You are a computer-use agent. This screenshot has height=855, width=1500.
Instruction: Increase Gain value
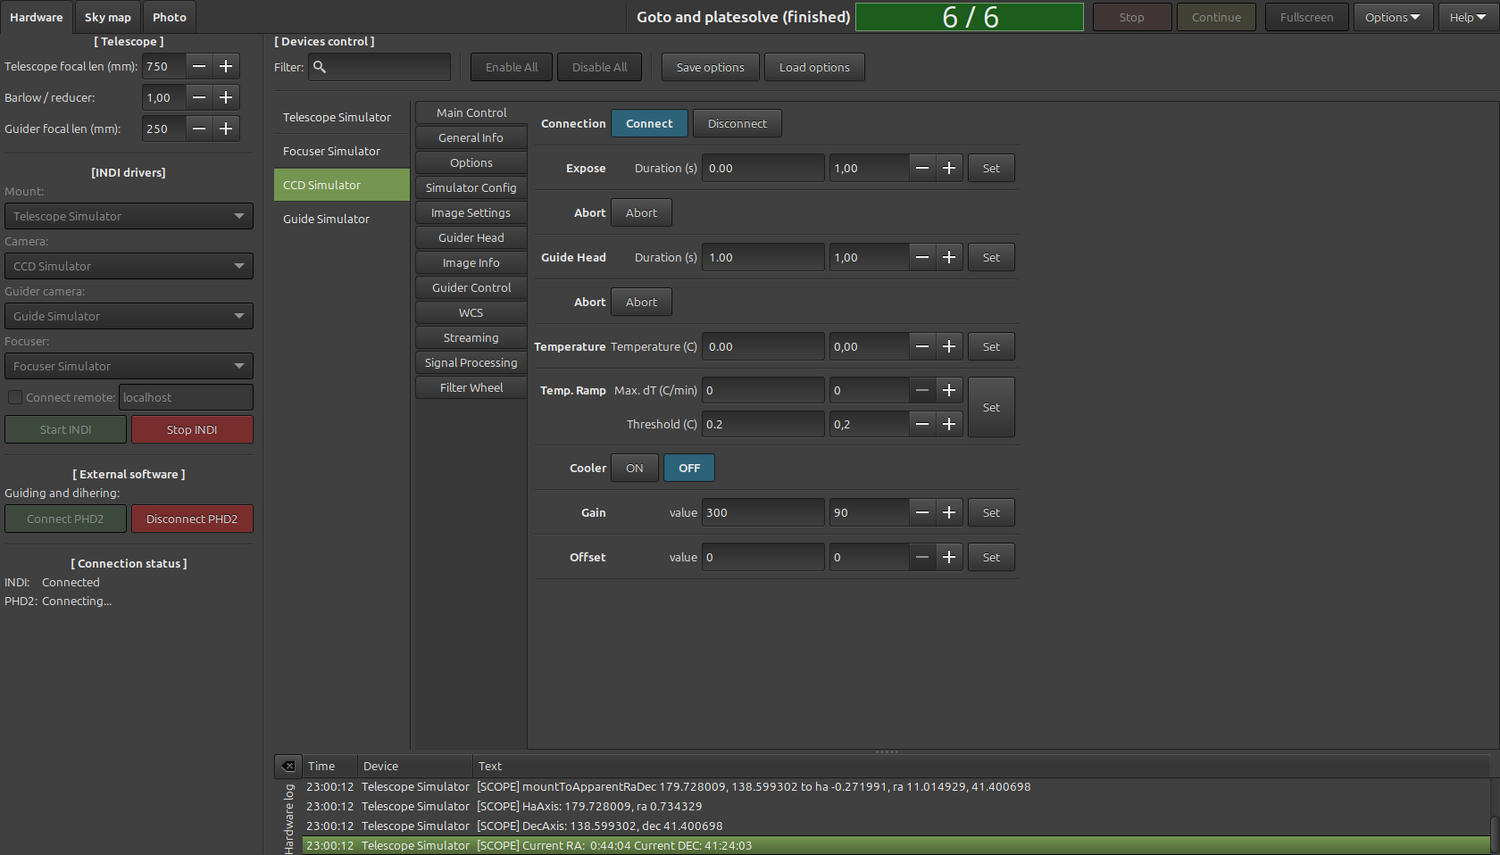[949, 512]
